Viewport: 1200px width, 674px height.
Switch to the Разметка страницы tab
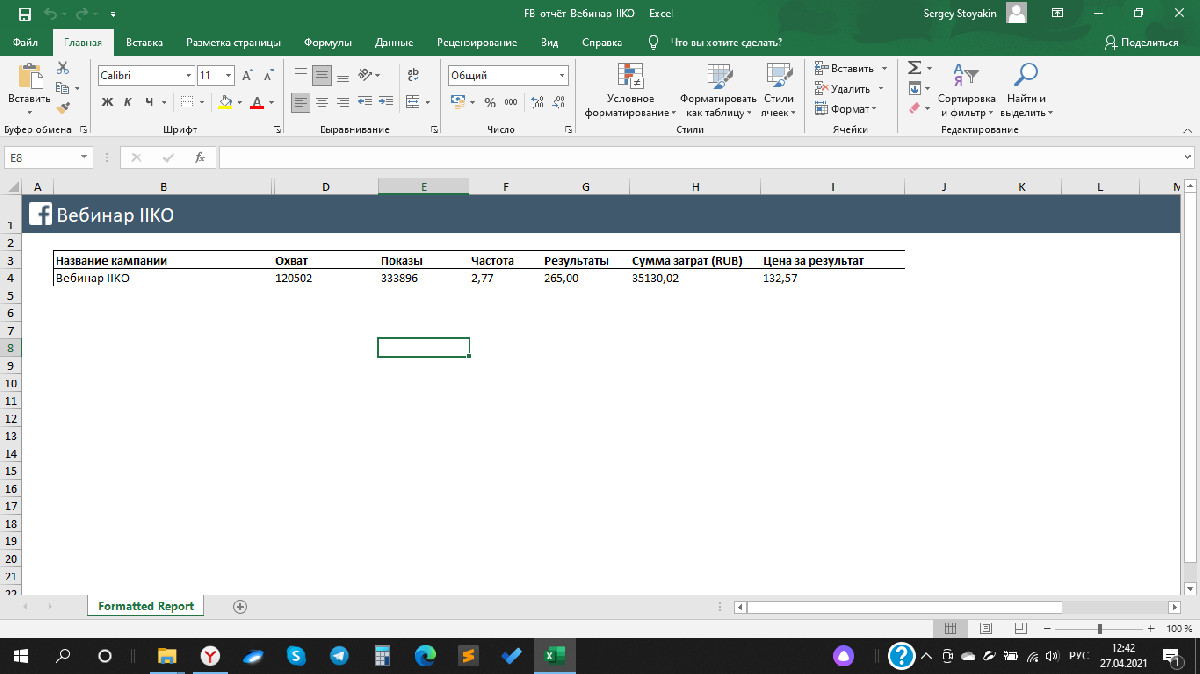coord(233,43)
